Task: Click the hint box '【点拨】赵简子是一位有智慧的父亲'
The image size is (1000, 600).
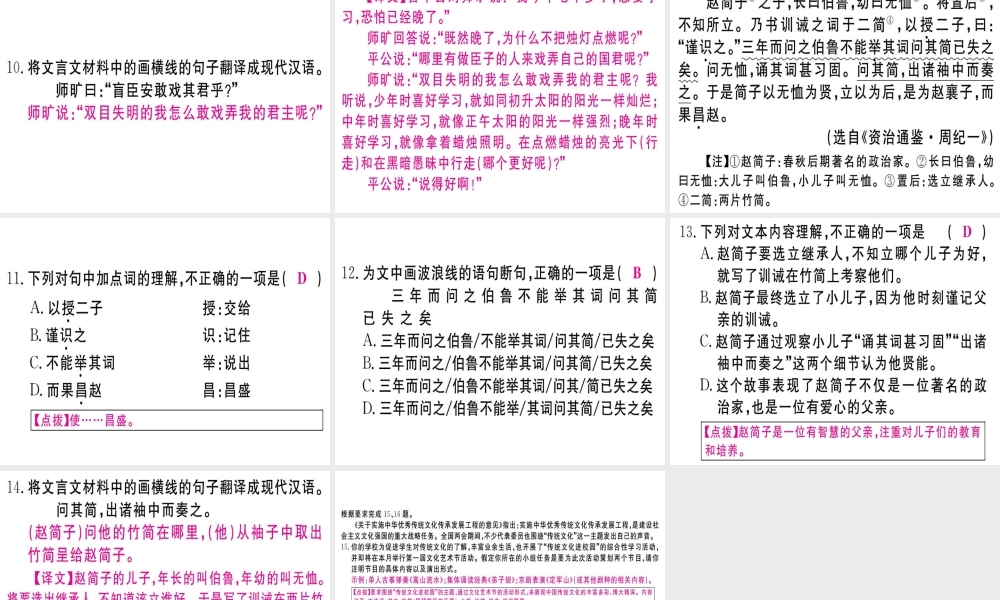Action: [x=842, y=441]
